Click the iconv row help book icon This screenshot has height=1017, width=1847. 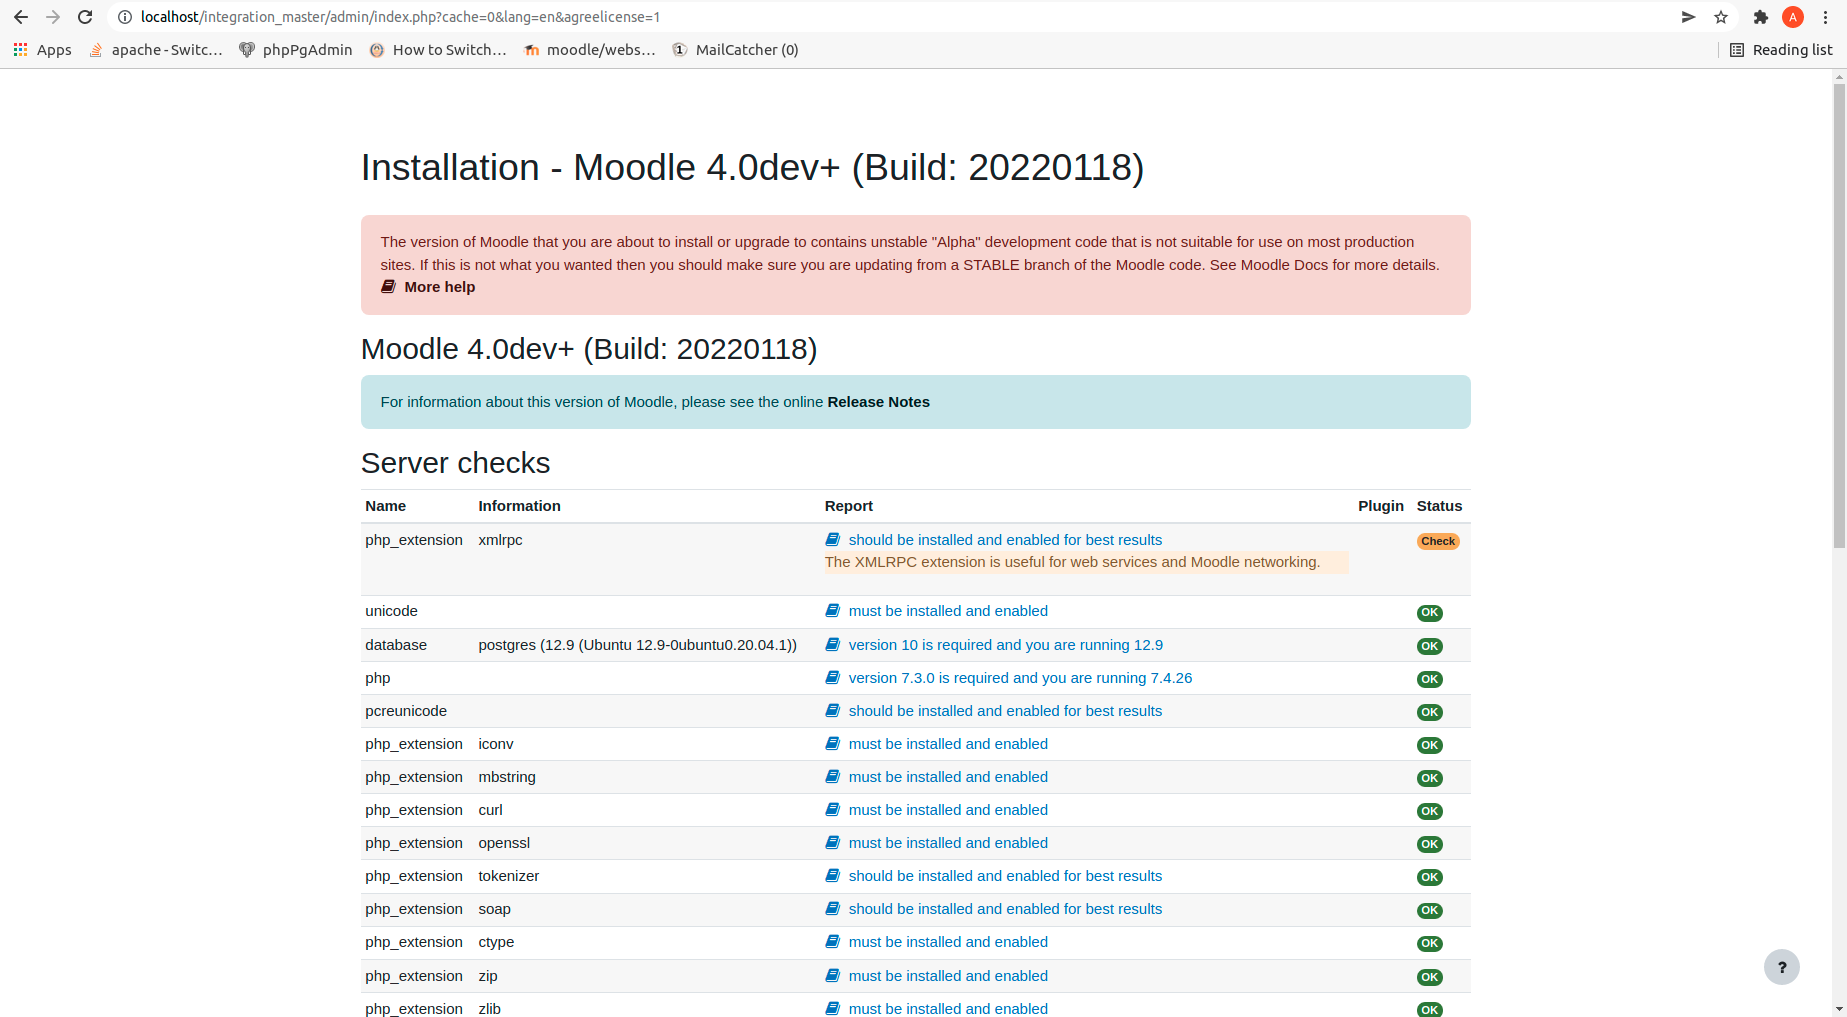pos(832,744)
